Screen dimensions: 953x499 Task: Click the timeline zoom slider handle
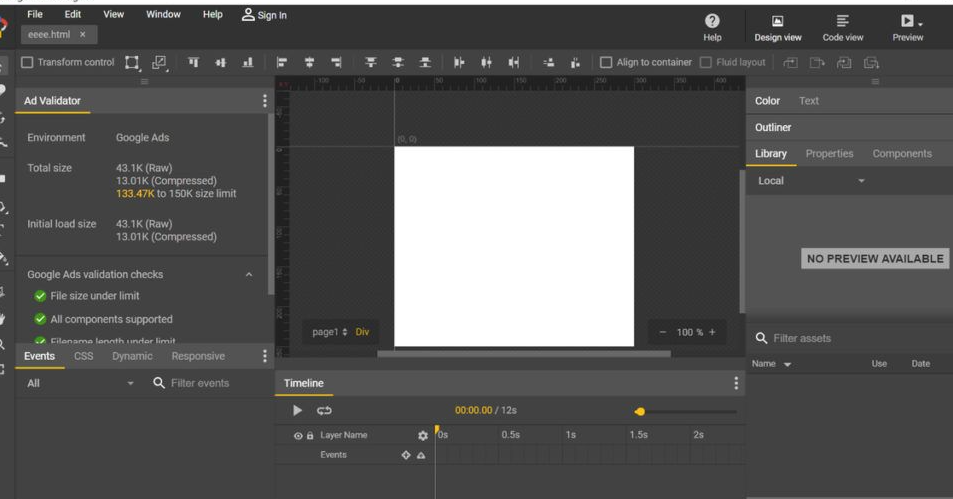[639, 411]
